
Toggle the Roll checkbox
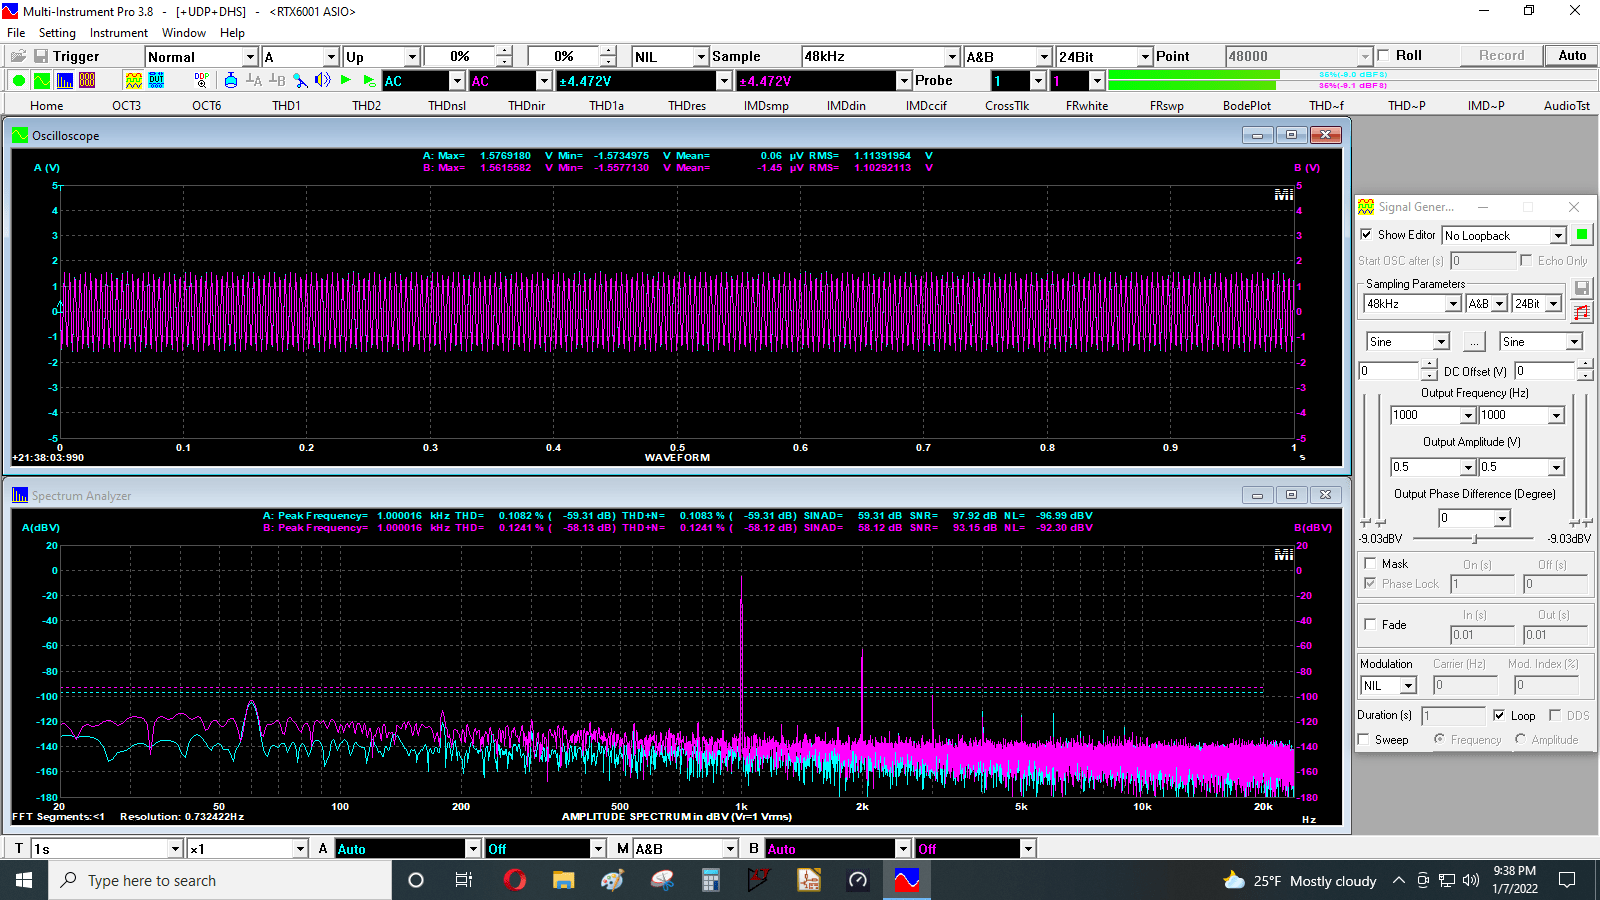pos(1383,56)
